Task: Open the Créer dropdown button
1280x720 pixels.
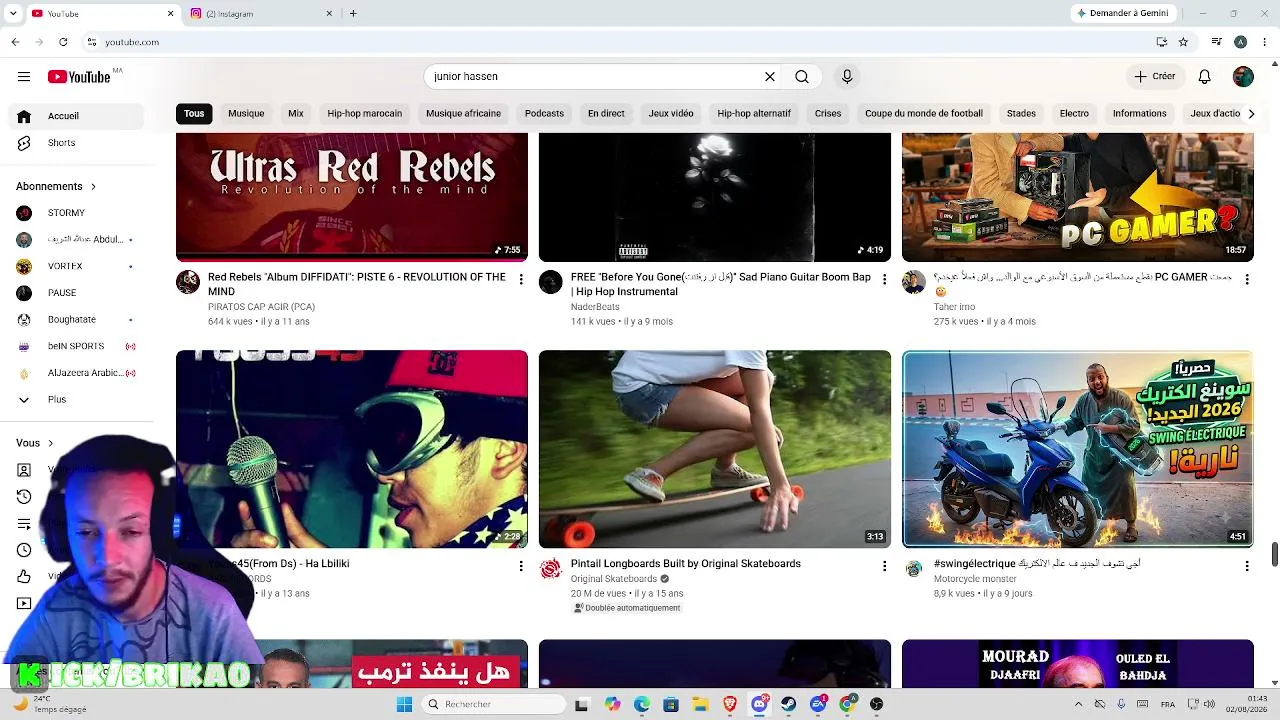Action: pyautogui.click(x=1155, y=77)
